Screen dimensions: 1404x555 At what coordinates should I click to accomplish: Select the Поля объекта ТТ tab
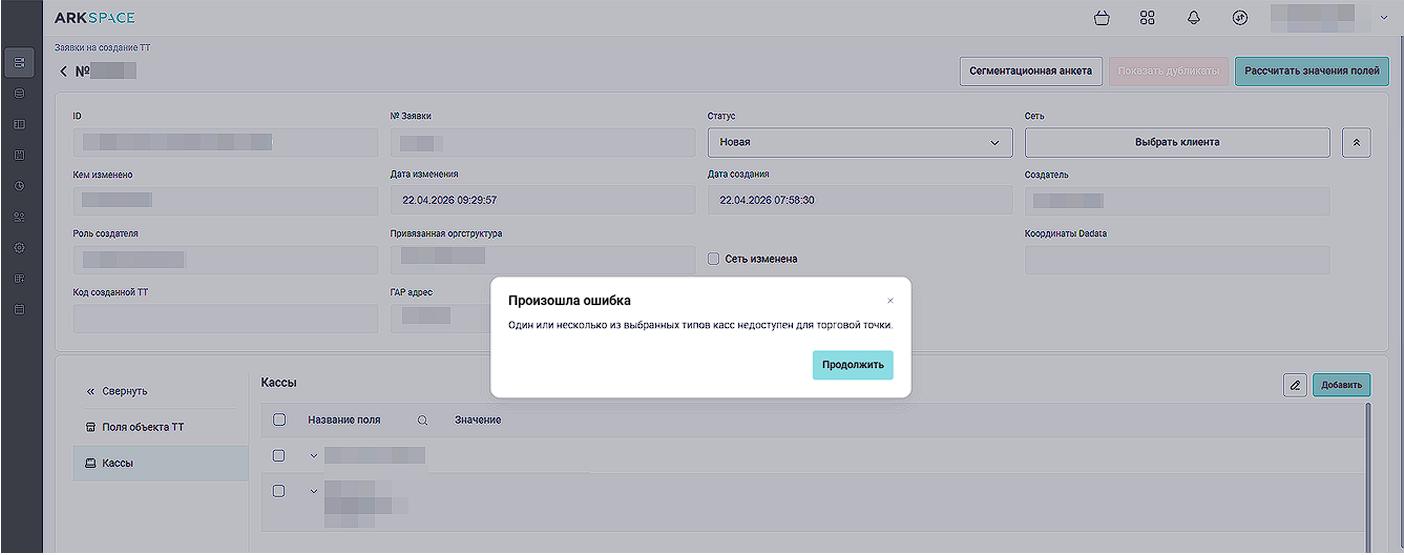click(x=143, y=427)
